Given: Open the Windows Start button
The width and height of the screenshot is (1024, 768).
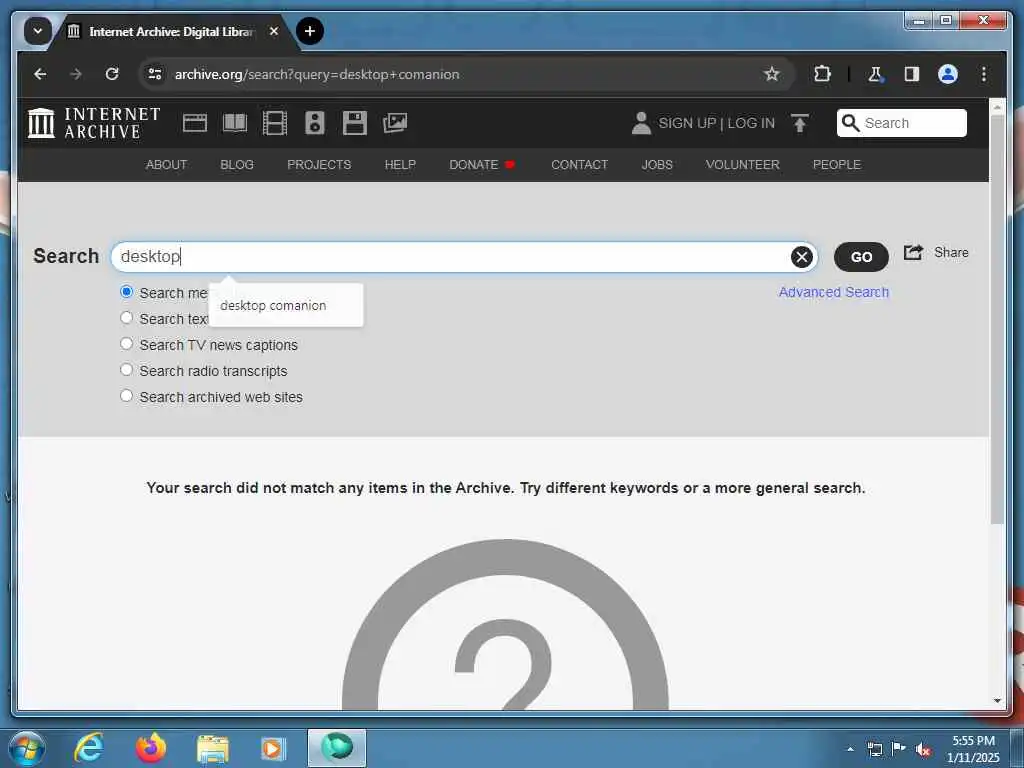Looking at the screenshot, I should (27, 748).
